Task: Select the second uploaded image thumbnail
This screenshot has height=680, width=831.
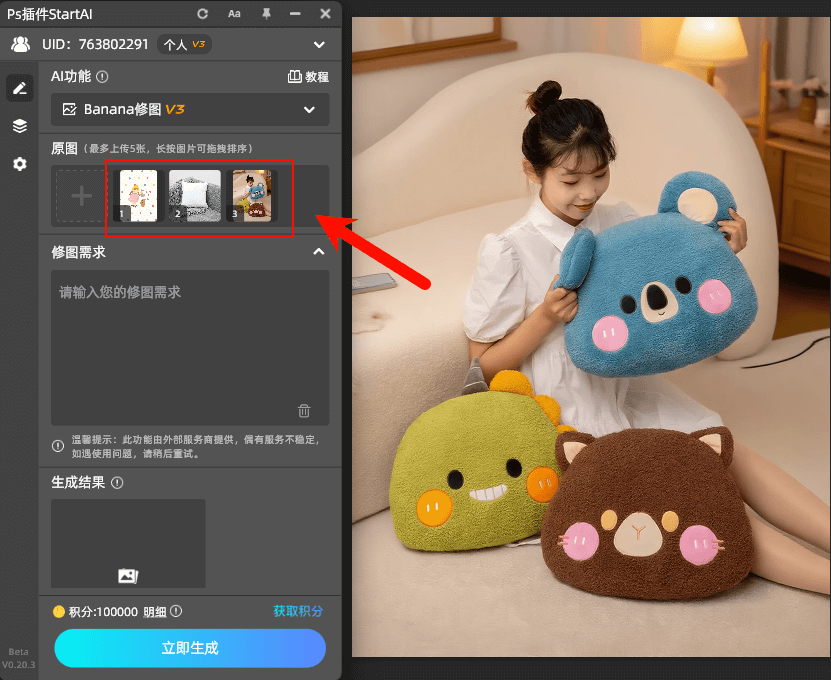Action: pos(194,195)
